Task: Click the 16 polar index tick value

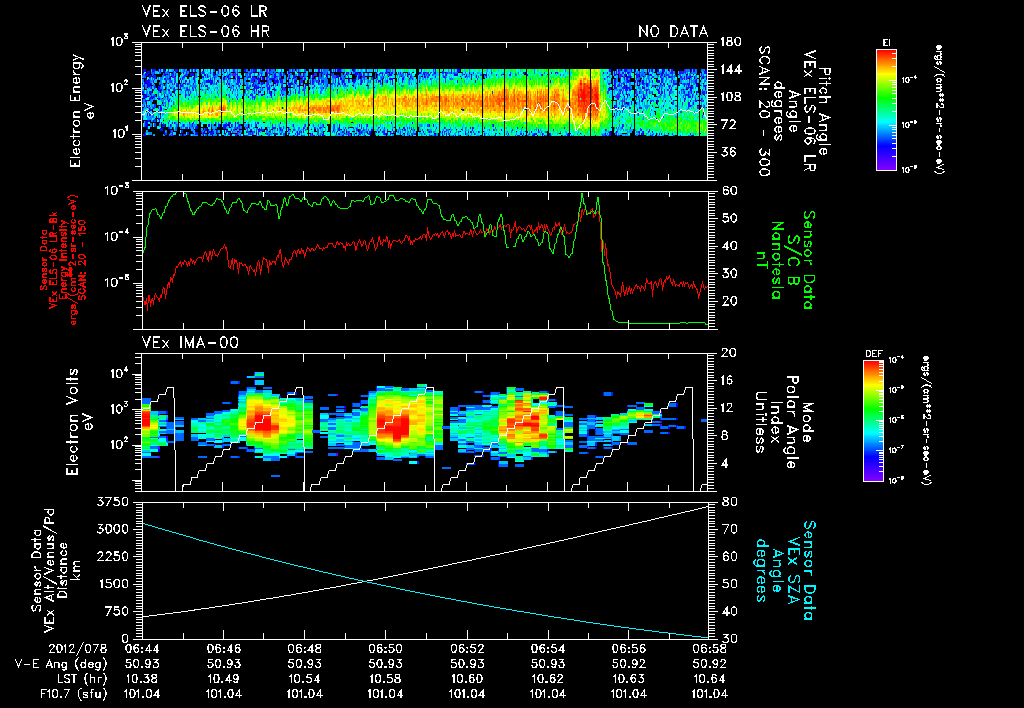Action: pyautogui.click(x=728, y=380)
